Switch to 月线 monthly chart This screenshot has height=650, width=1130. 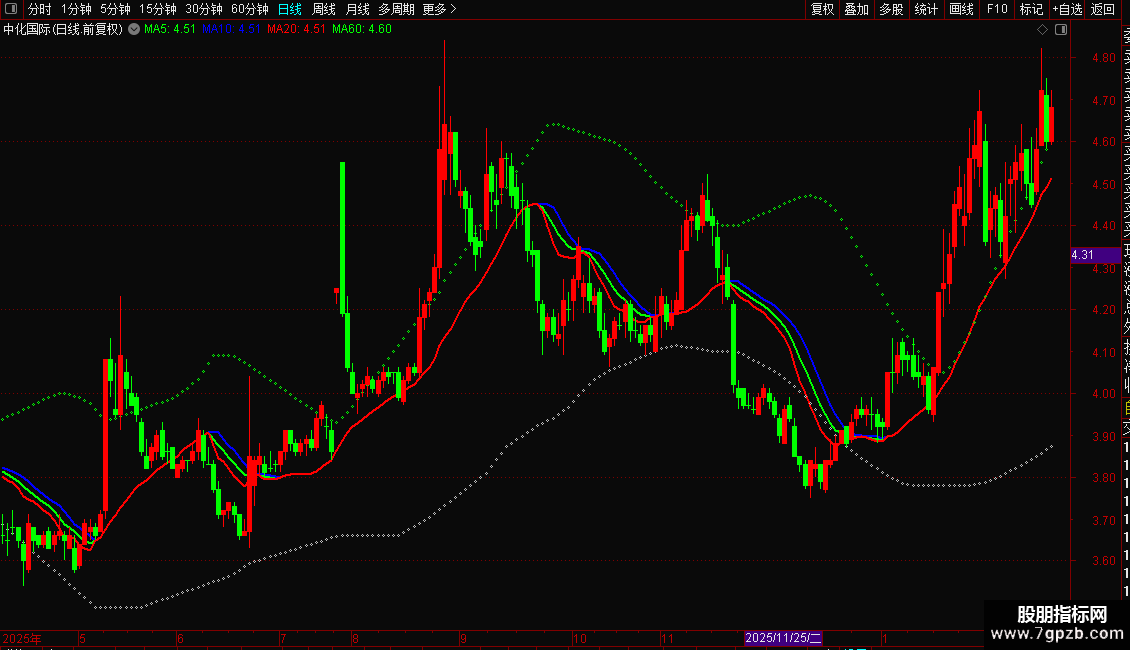pos(358,9)
